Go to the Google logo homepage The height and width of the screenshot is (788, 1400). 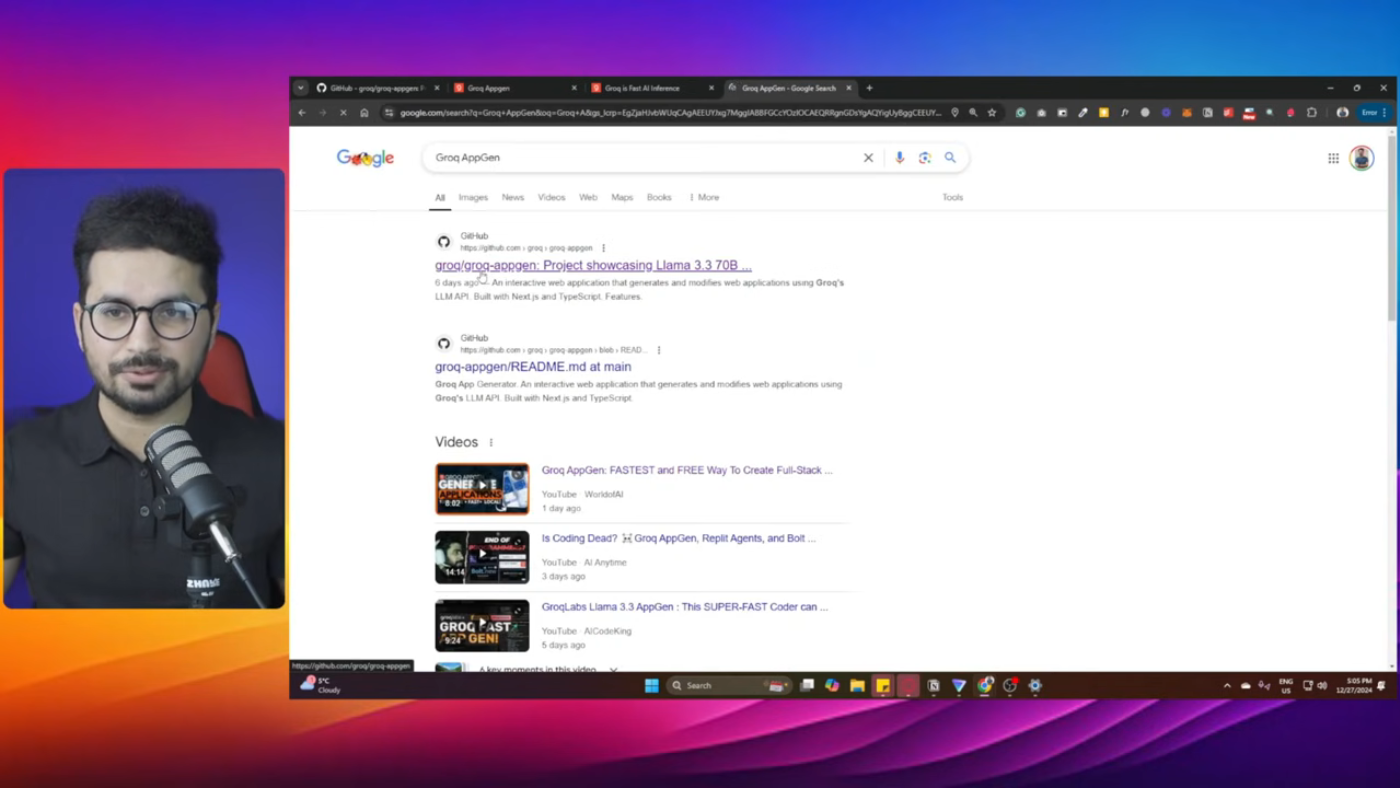365,158
